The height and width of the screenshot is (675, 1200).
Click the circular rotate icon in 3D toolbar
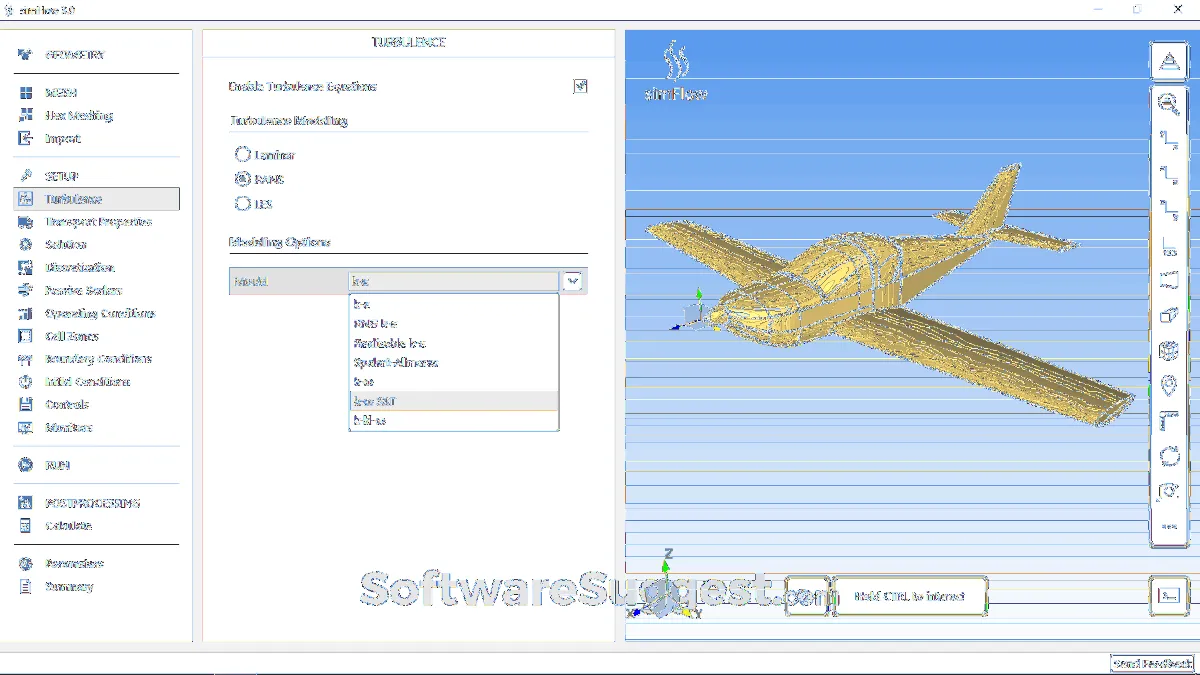tap(1168, 457)
